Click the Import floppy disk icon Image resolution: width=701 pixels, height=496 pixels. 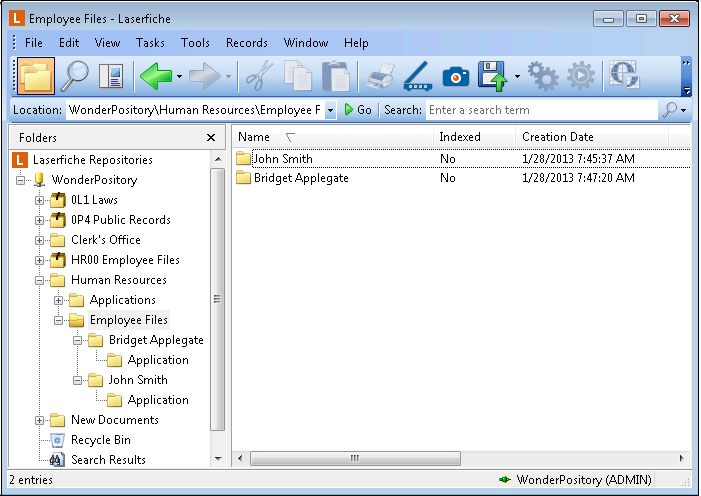(x=493, y=76)
